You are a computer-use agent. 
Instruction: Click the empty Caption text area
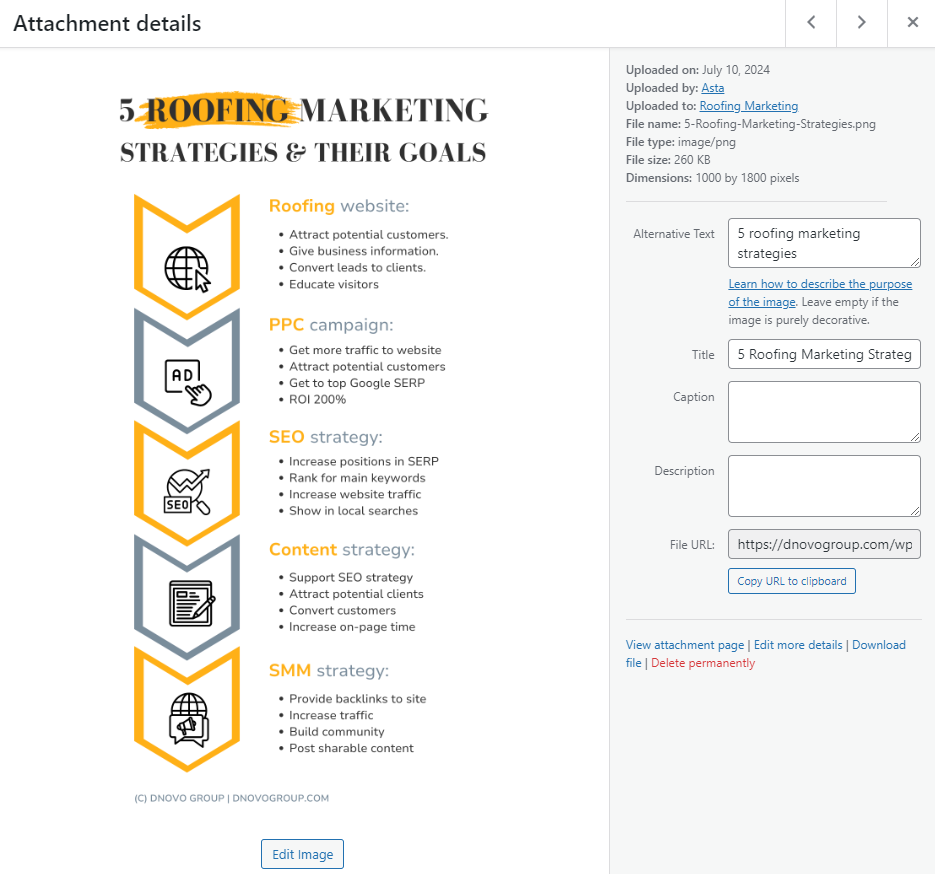tap(823, 411)
